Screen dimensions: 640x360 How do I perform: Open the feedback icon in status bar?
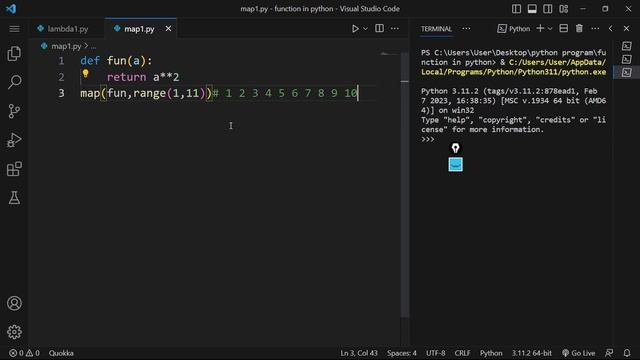[609, 353]
